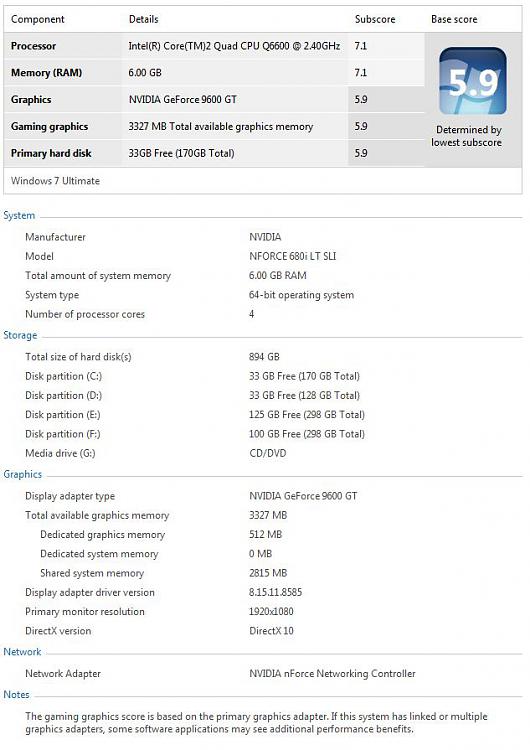
Task: Click the System section heading
Action: coord(19,216)
